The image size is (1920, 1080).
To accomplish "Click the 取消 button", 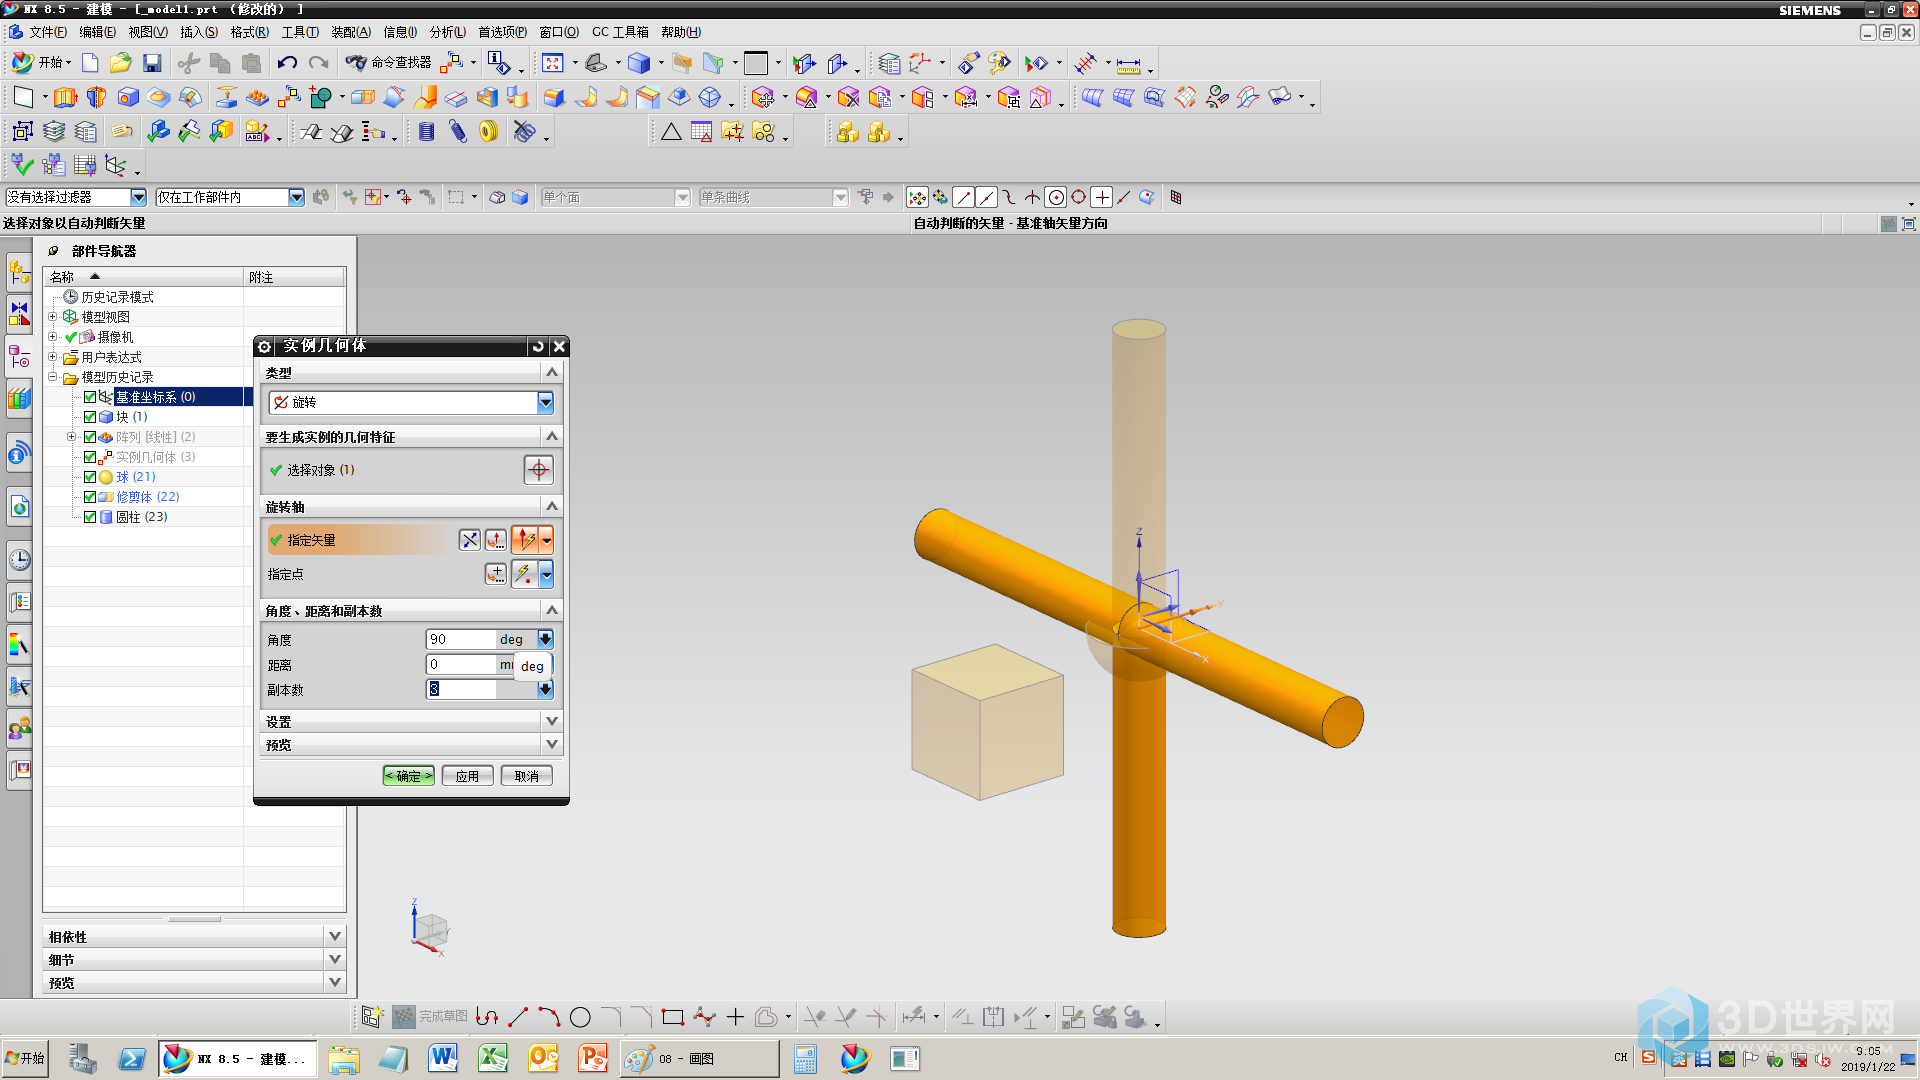I will [526, 776].
